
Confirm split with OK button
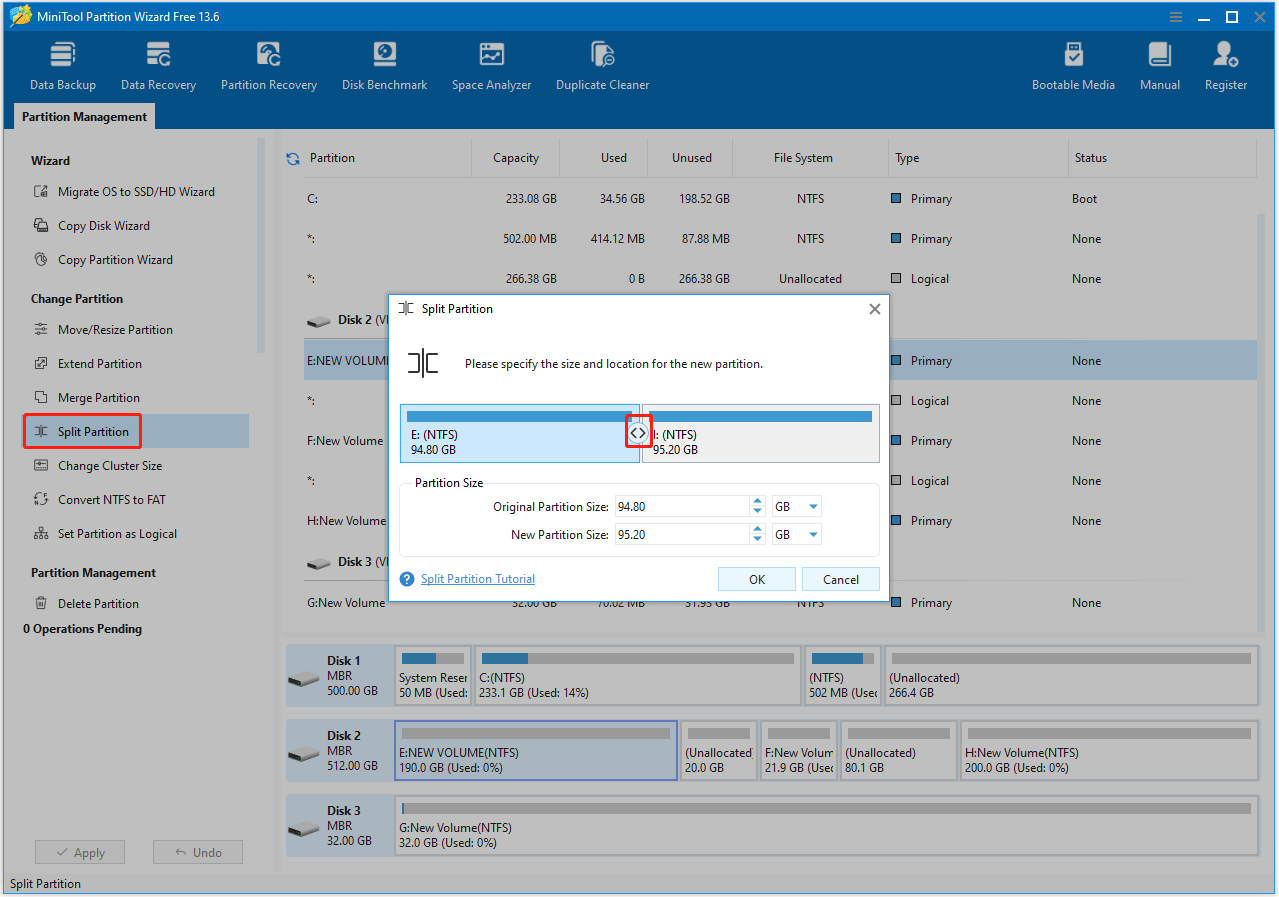[757, 579]
